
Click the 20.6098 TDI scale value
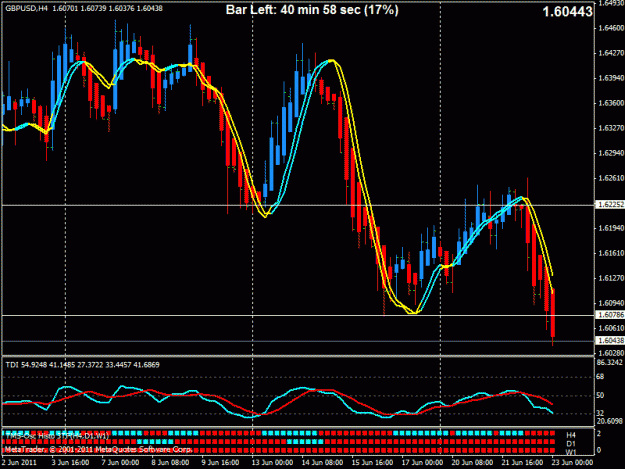(x=609, y=421)
